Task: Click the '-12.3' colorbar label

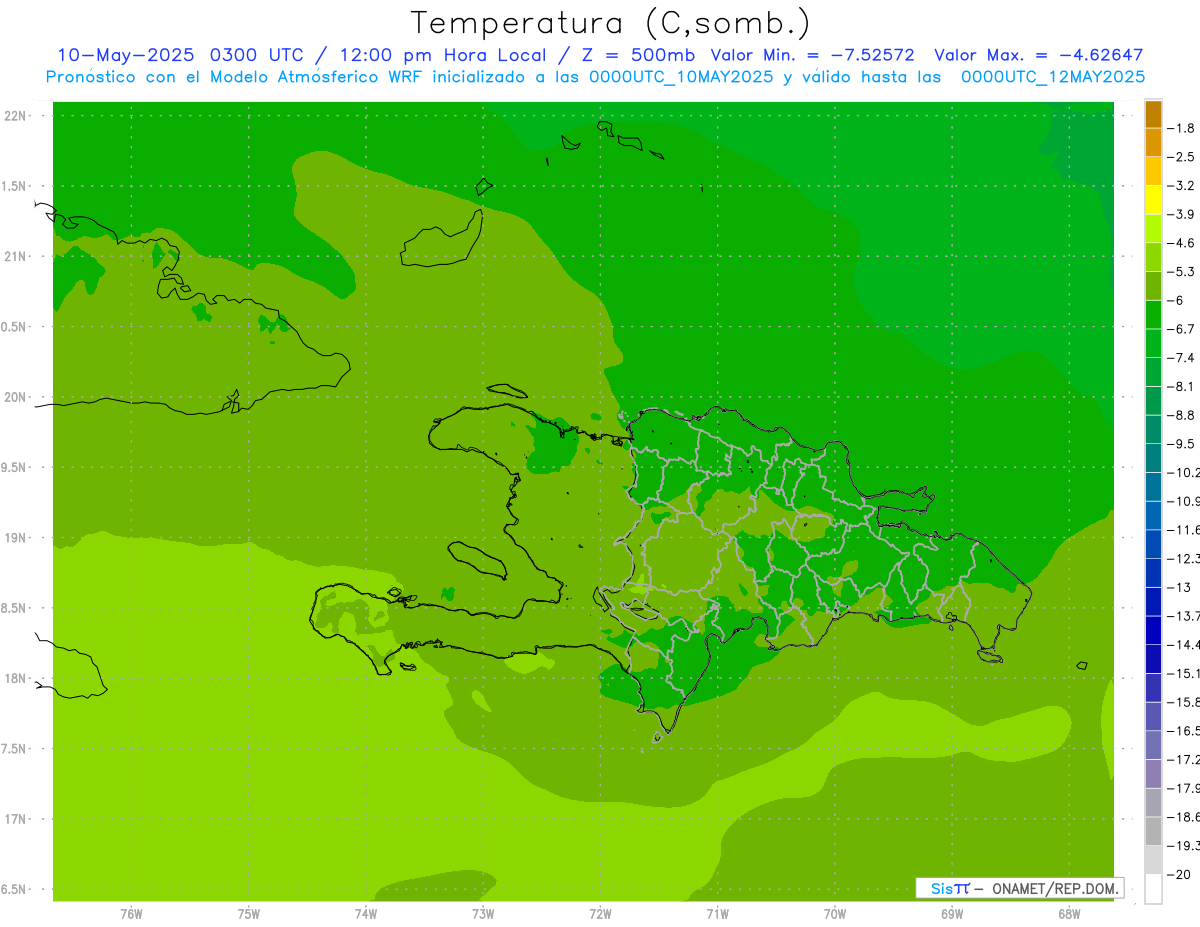Action: pos(1184,558)
